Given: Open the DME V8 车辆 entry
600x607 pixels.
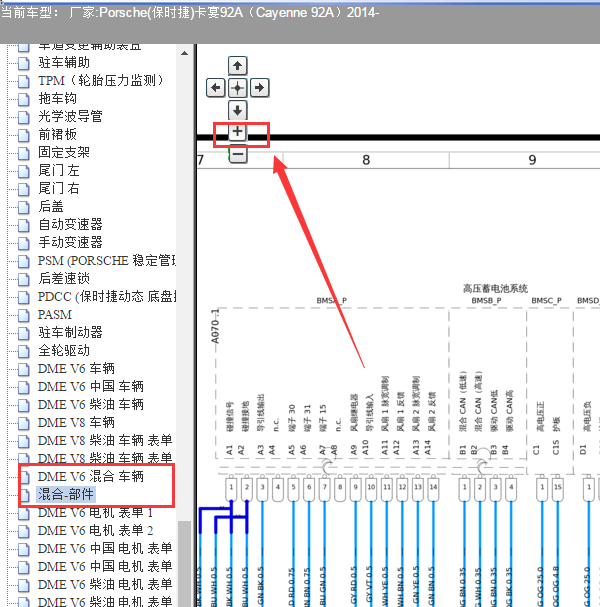Looking at the screenshot, I should point(76,423).
